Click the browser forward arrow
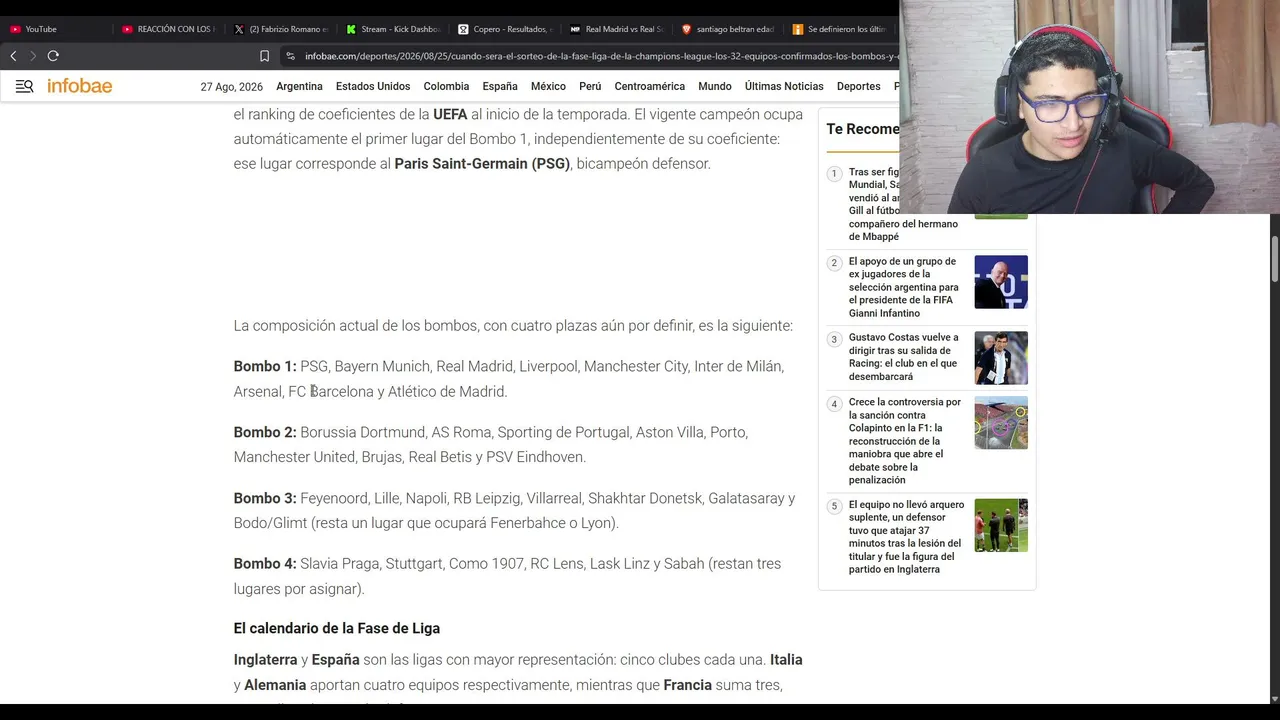Image resolution: width=1280 pixels, height=720 pixels. (32, 56)
